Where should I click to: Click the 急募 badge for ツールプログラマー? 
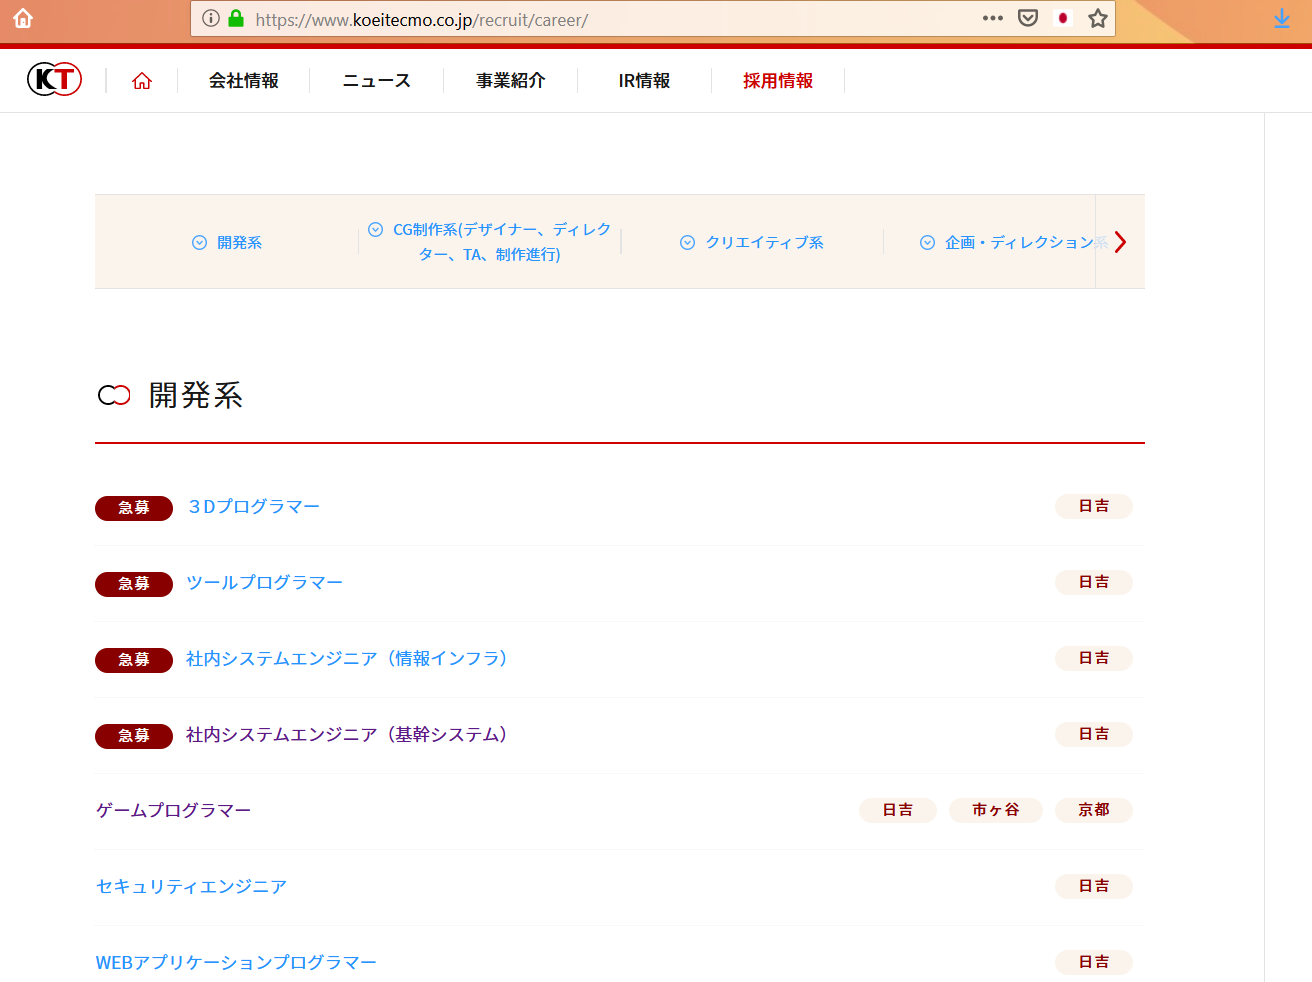click(x=134, y=584)
